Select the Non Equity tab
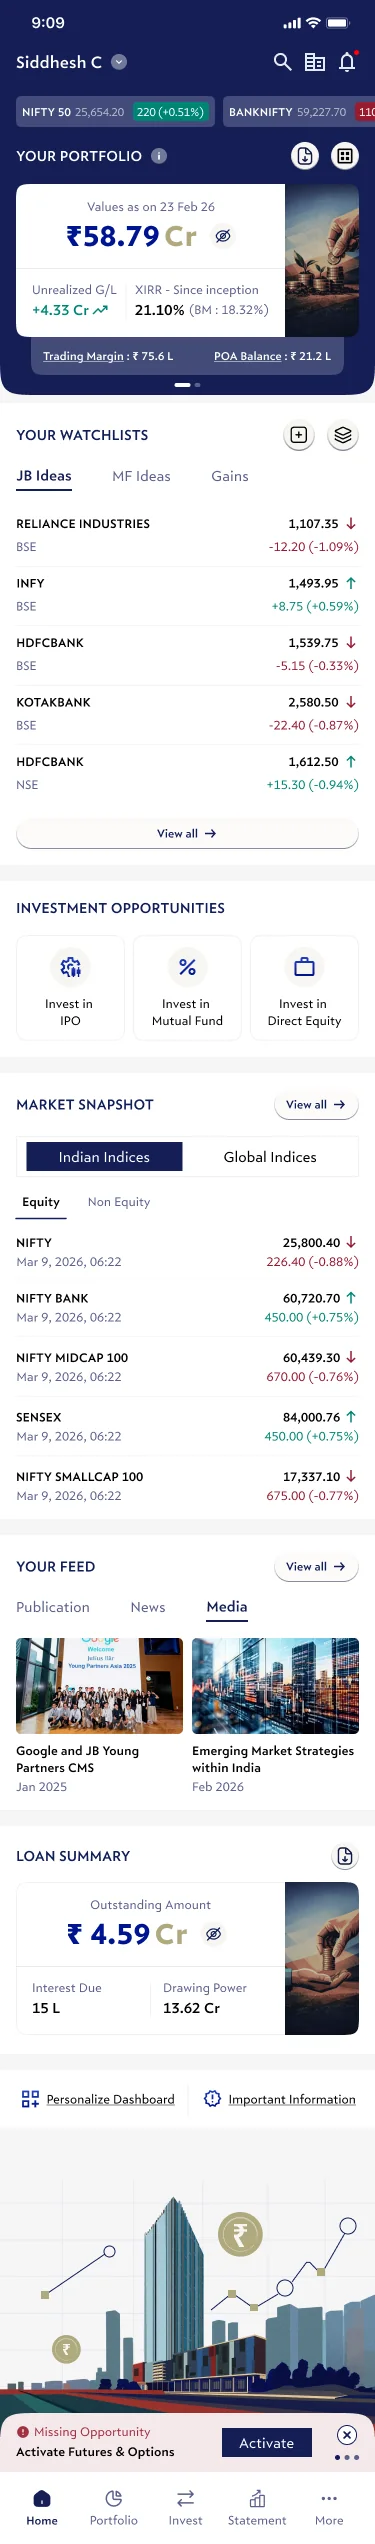Viewport: 375px width, 2544px height. click(119, 1202)
